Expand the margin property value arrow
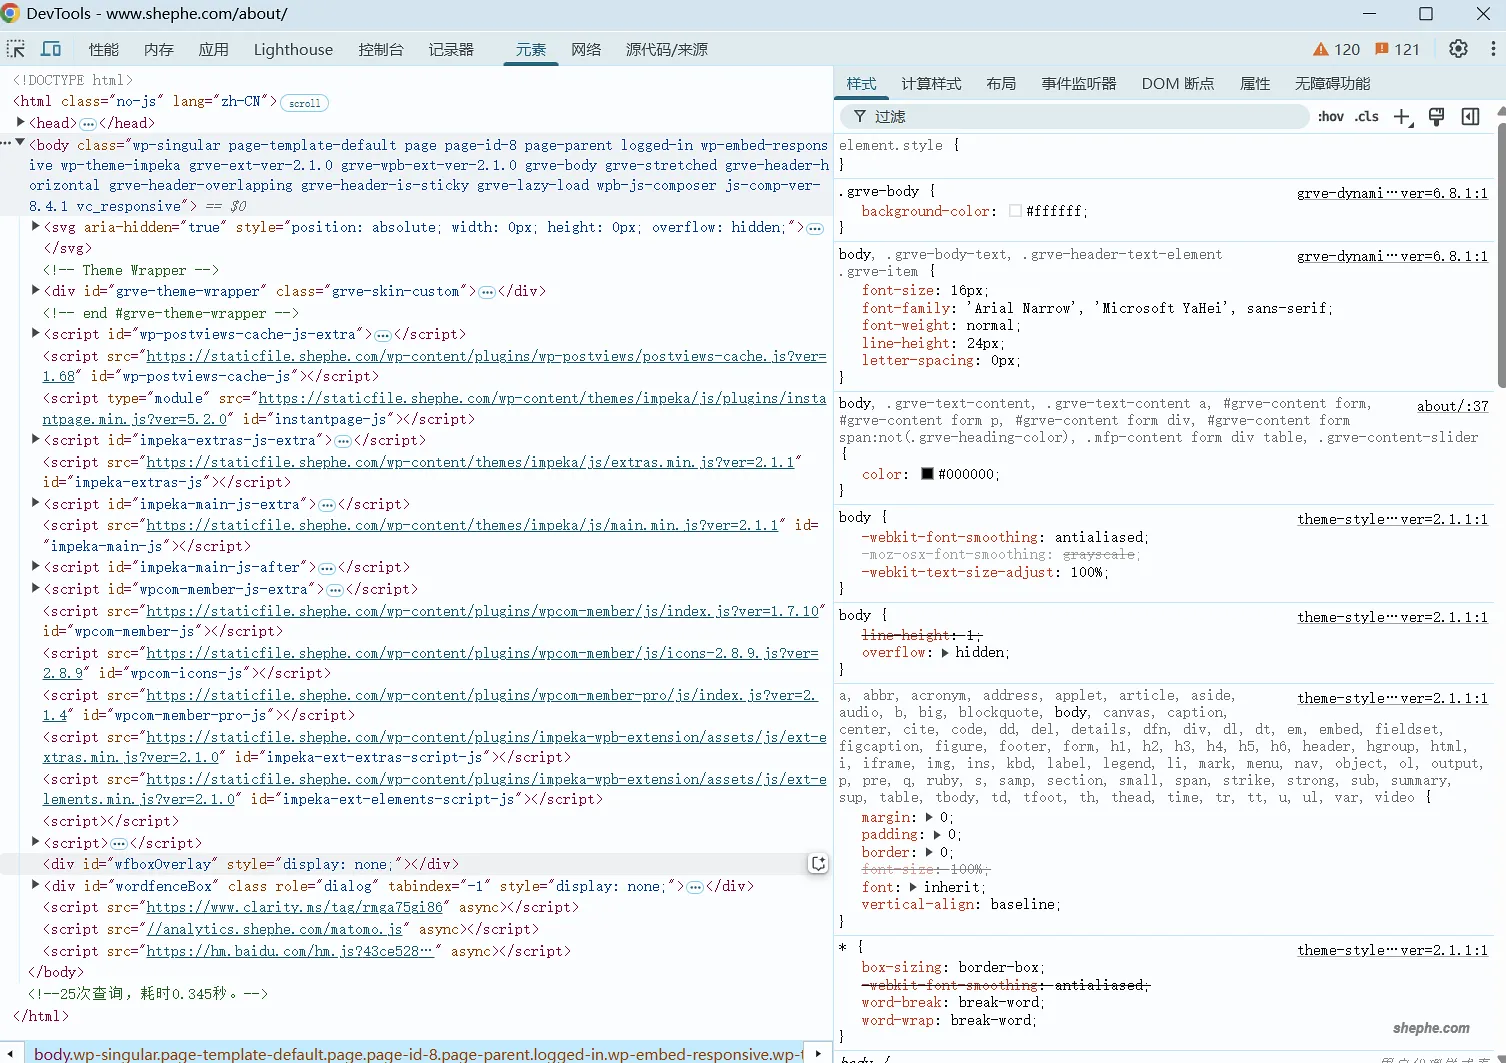The height and width of the screenshot is (1063, 1506). coord(929,816)
